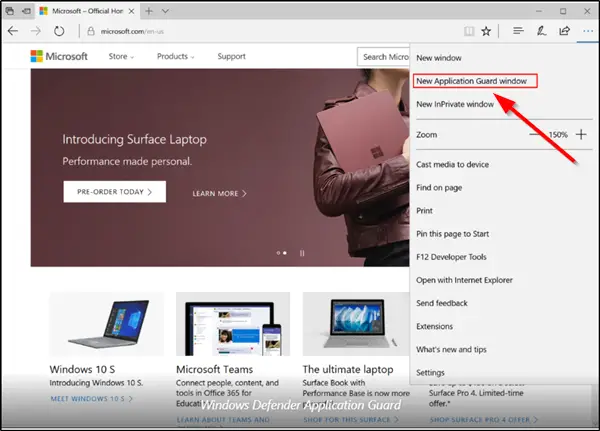
Task: Click Introducing Surface Laptop heading
Action: 134,139
